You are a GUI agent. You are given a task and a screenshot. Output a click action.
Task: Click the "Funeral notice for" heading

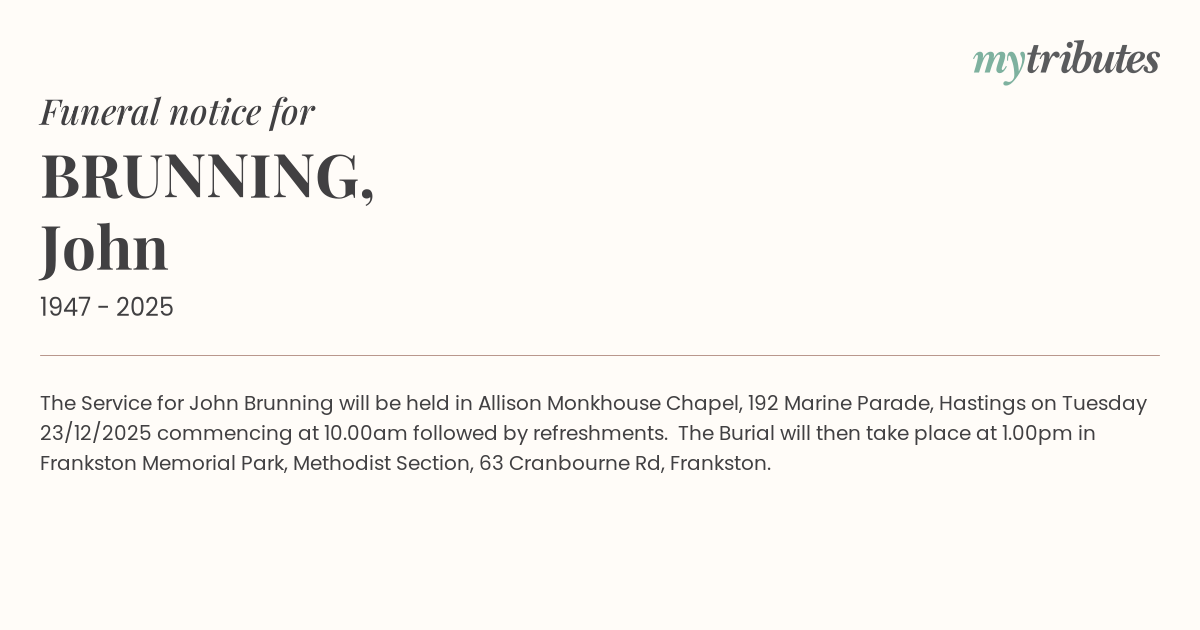click(177, 112)
